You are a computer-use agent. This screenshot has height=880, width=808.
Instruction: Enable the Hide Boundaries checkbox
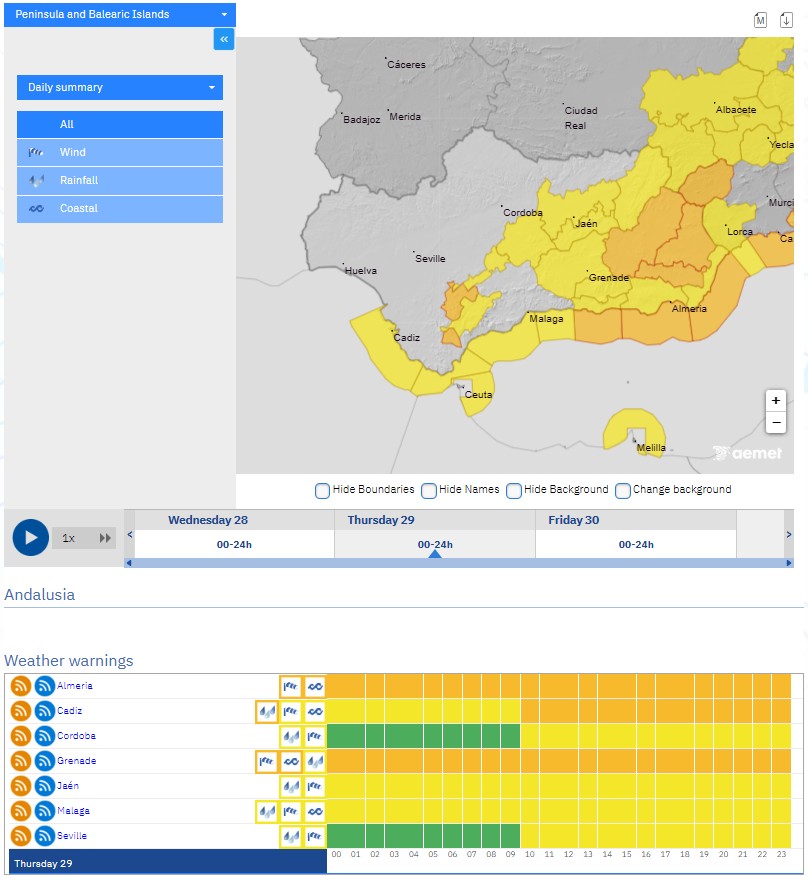click(x=322, y=490)
